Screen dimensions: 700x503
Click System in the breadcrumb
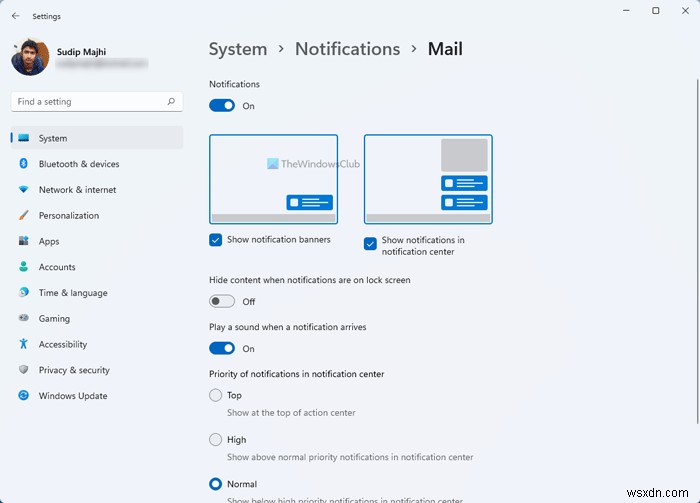[238, 49]
